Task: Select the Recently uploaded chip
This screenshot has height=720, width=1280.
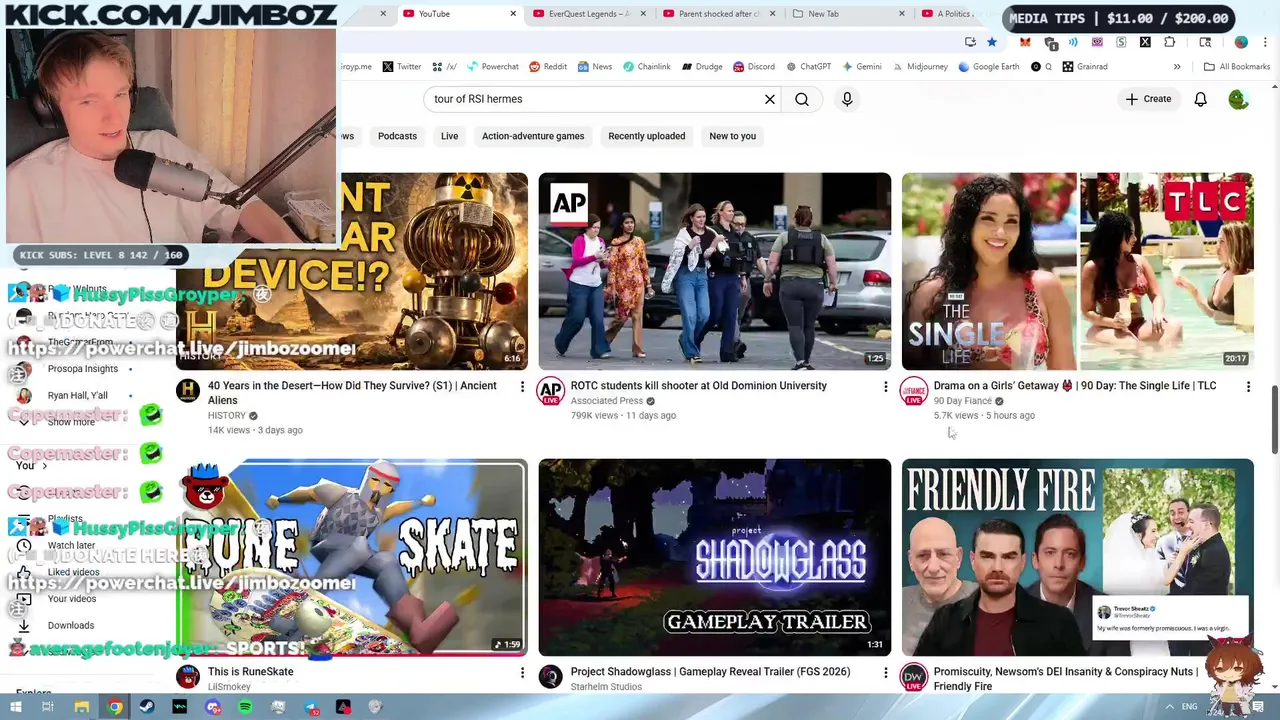Action: (x=646, y=136)
